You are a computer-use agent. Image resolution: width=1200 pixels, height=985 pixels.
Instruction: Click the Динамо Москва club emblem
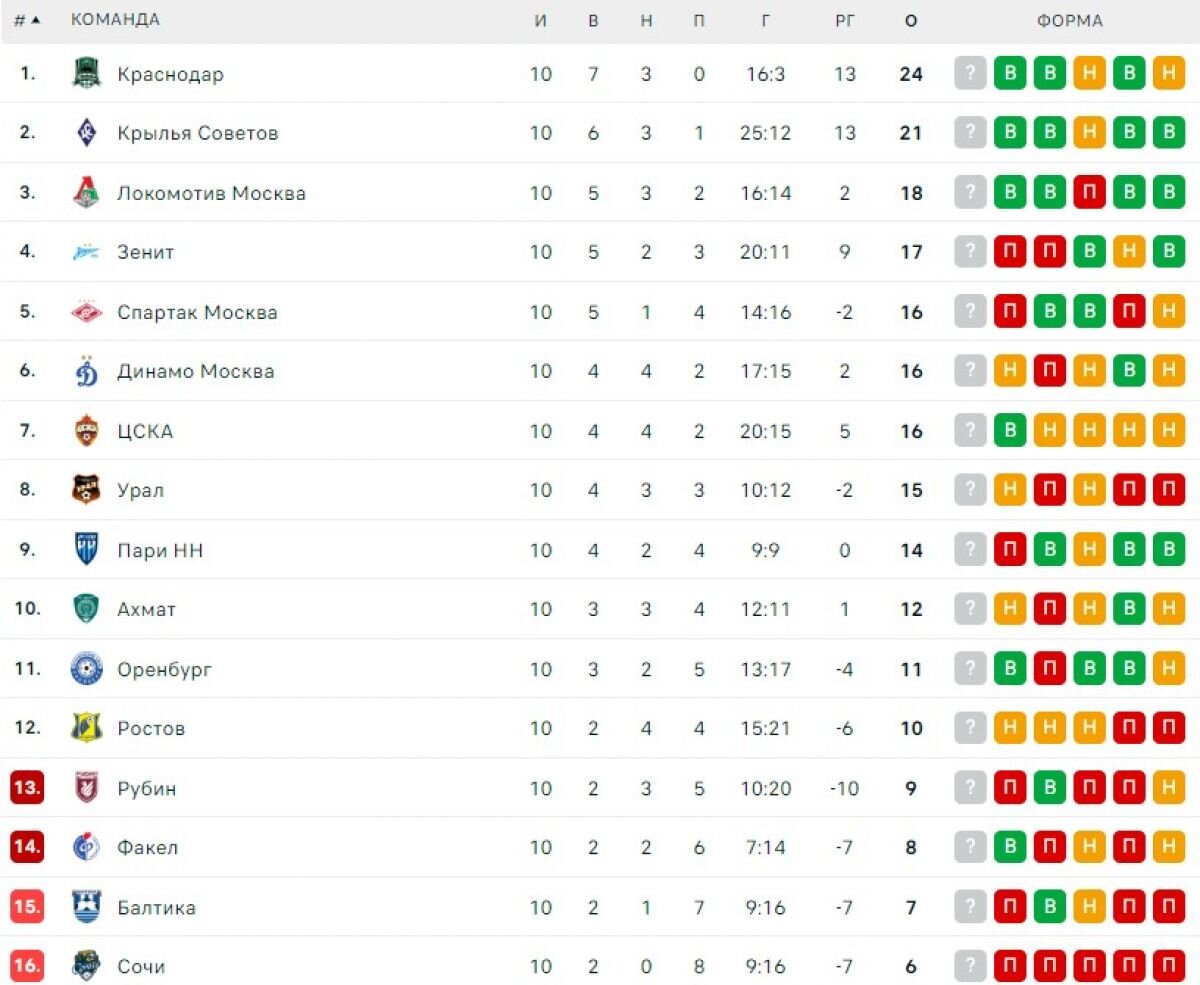[x=87, y=371]
